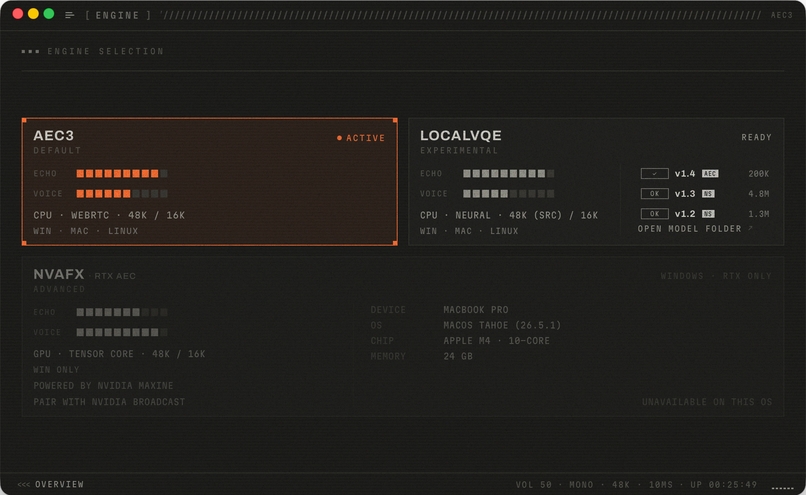Click "PAIR WITH NVIDIA BROADCAST" text
Viewport: 806px width, 495px height.
click(x=109, y=402)
